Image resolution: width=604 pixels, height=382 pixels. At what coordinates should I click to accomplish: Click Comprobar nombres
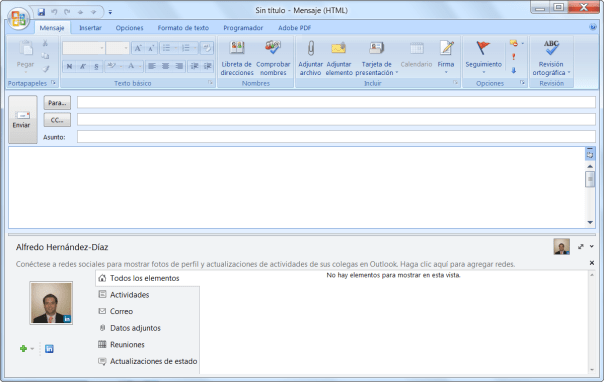click(x=273, y=57)
